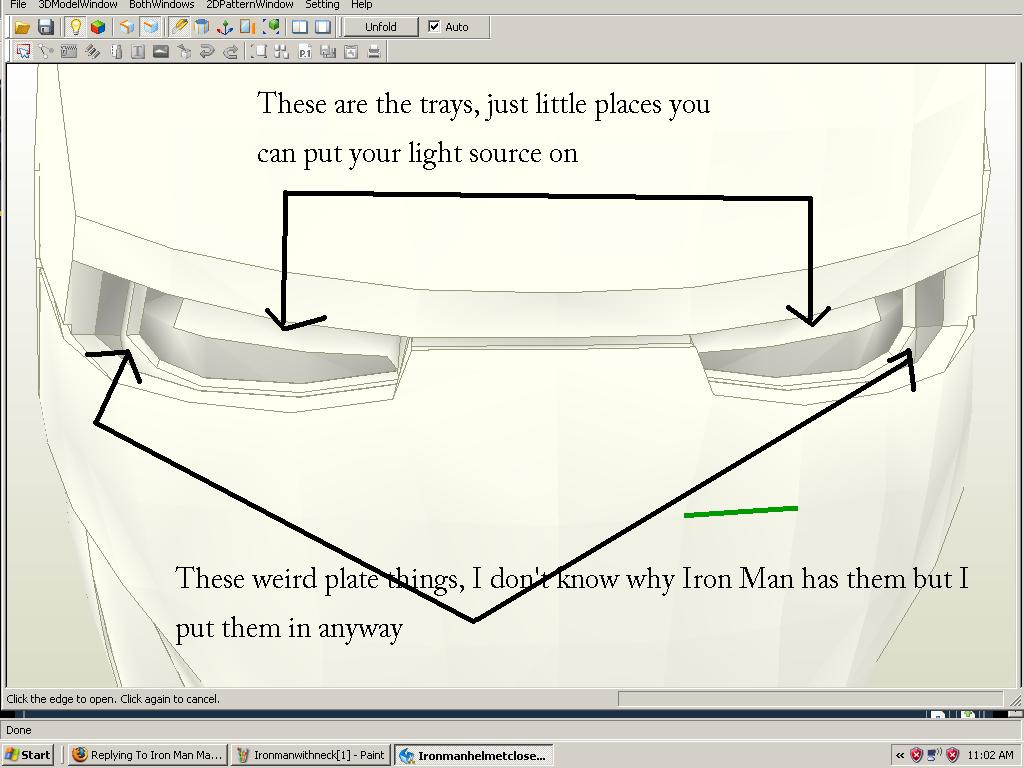This screenshot has width=1024, height=768.
Task: Open the Setting menu
Action: [x=323, y=5]
